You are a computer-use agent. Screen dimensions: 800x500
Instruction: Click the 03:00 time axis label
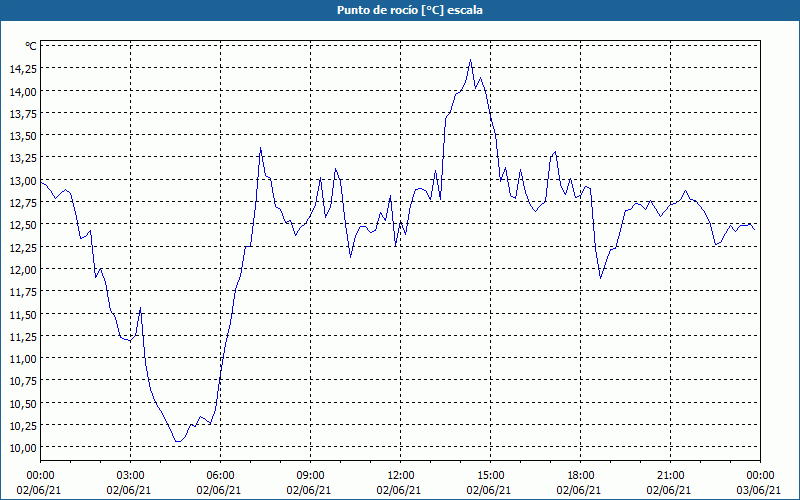tap(130, 476)
